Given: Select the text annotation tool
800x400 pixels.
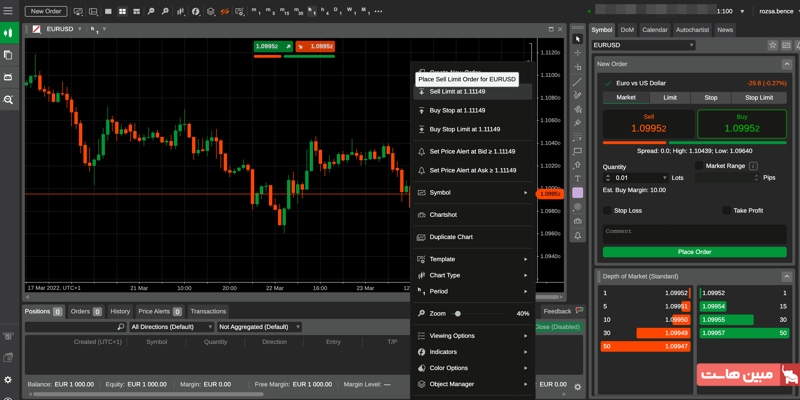Looking at the screenshot, I should tap(577, 178).
